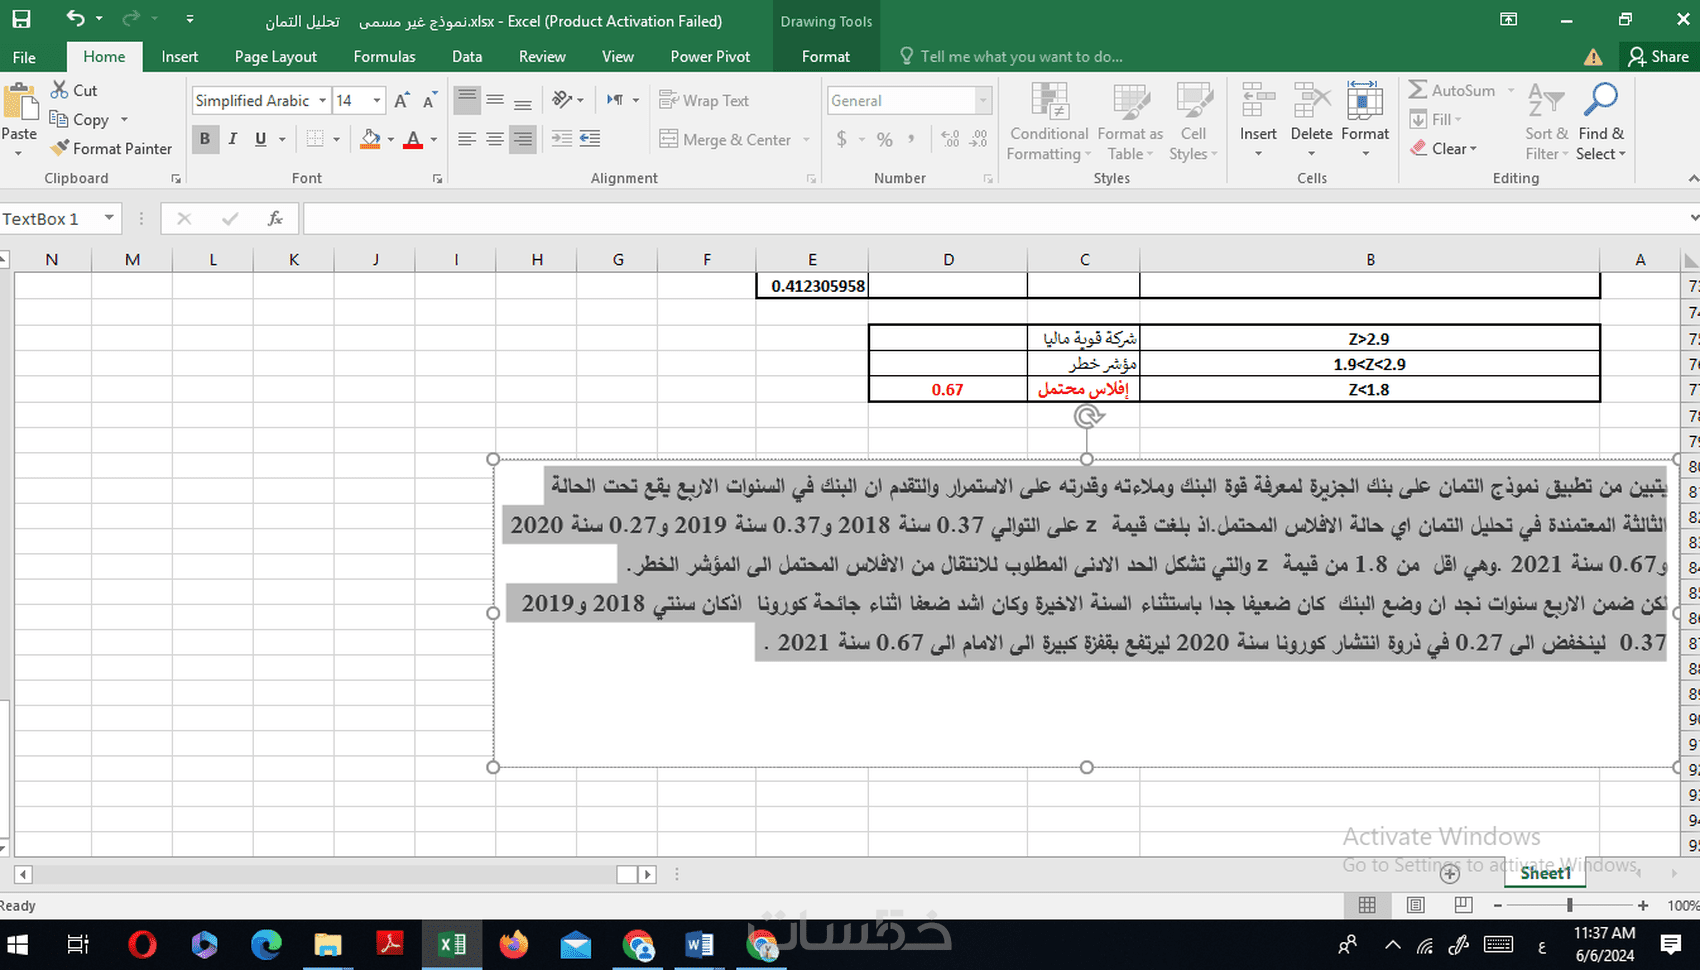The image size is (1700, 970).
Task: Toggle Align Left horizontal alignment
Action: click(x=466, y=139)
